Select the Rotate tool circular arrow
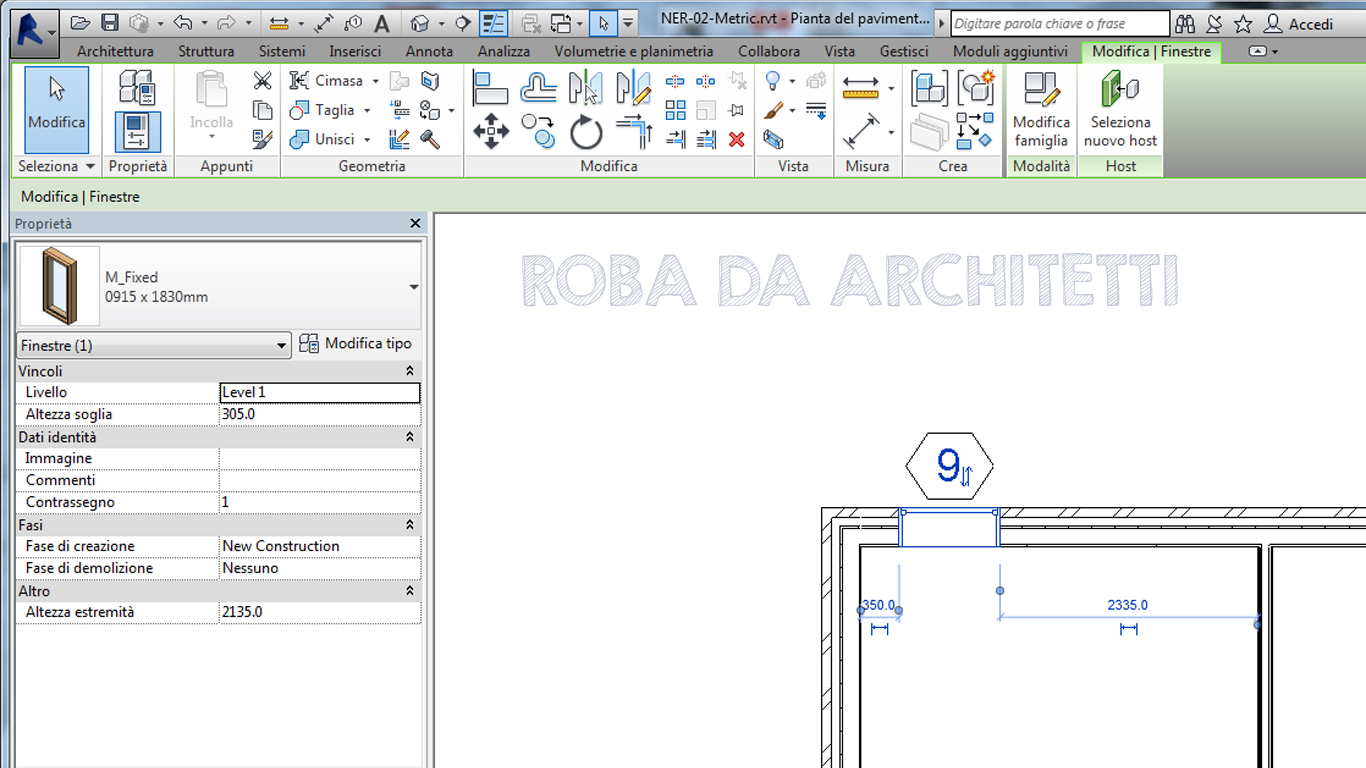Image resolution: width=1366 pixels, height=768 pixels. 586,132
